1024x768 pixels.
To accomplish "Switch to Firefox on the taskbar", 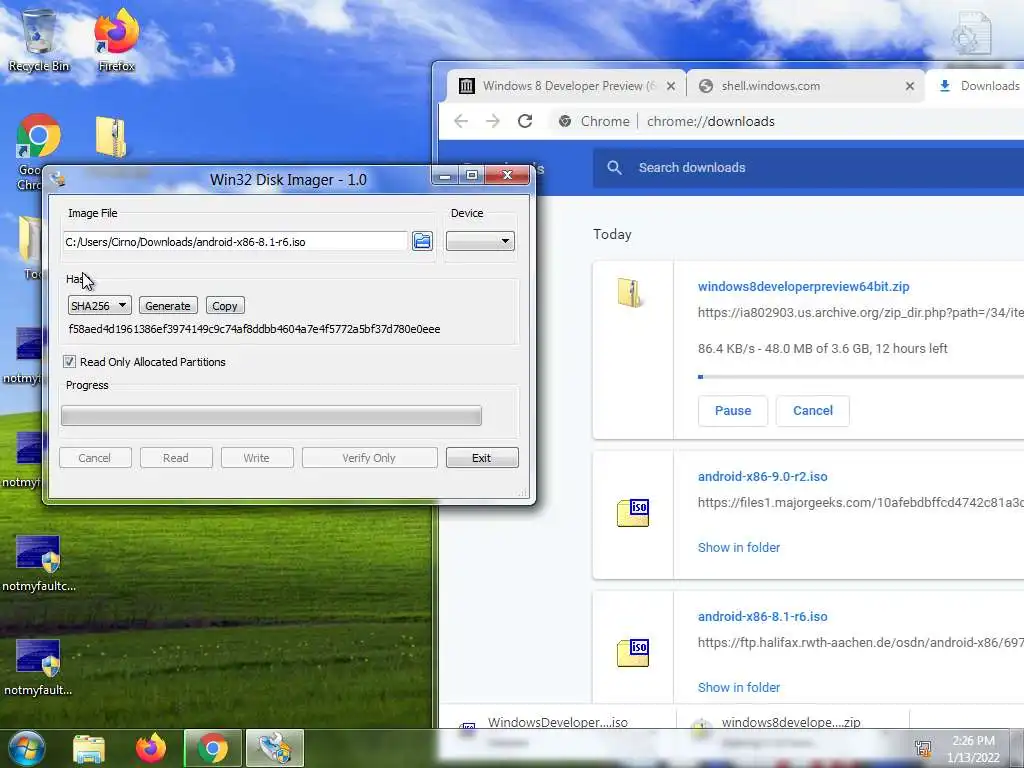I will point(151,748).
